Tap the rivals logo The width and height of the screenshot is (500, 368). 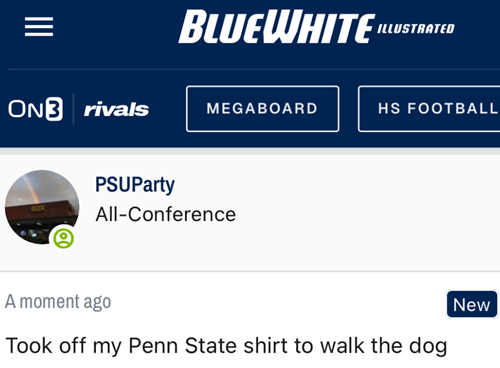pyautogui.click(x=116, y=109)
